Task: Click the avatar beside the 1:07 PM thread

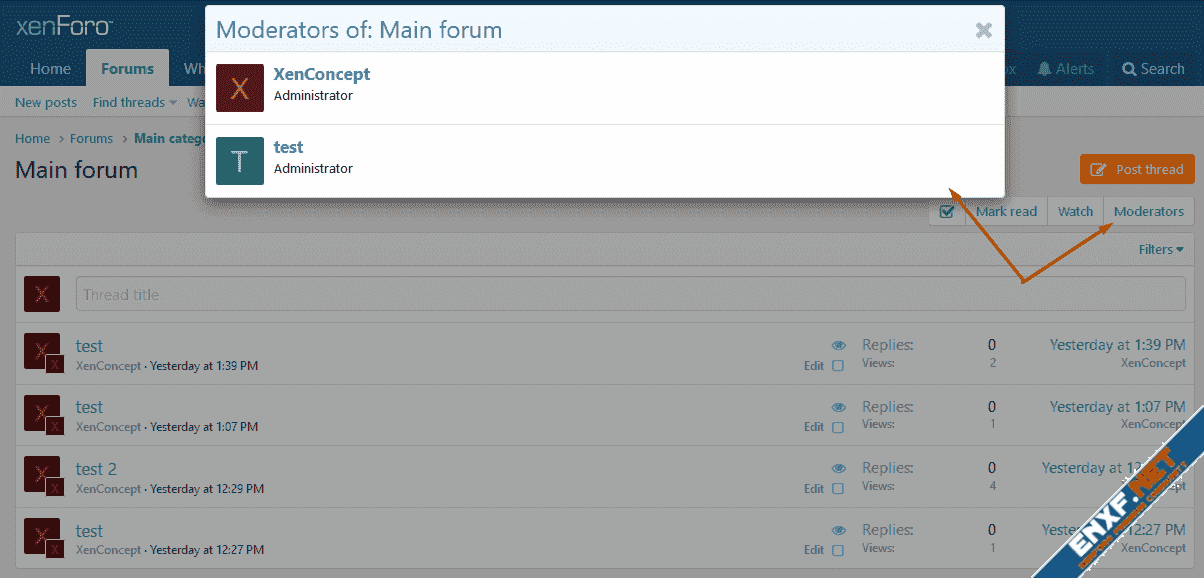Action: [42, 412]
